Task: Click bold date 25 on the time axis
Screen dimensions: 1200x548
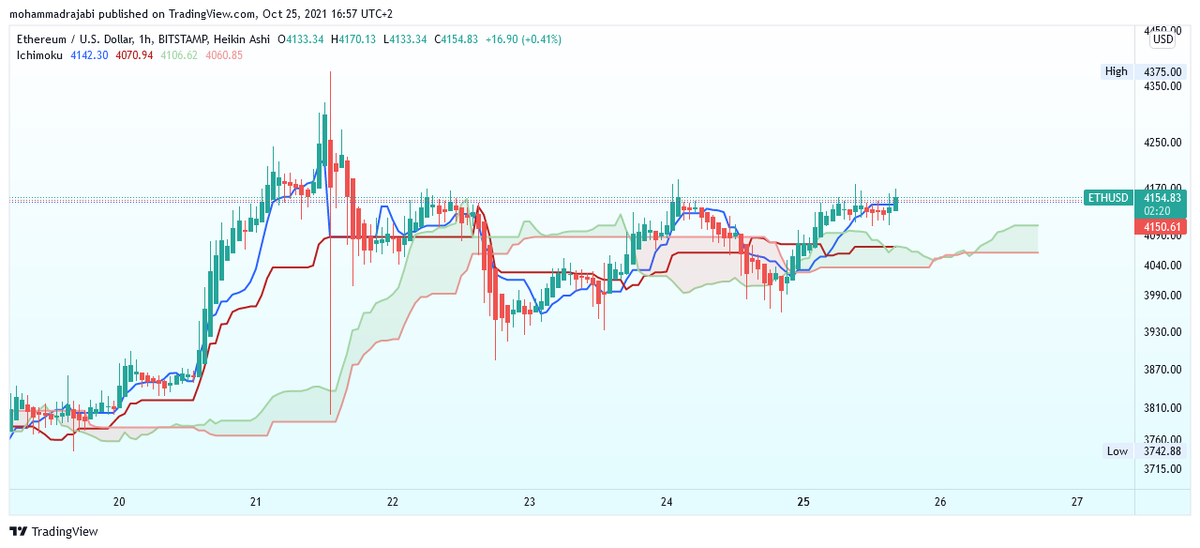Action: (803, 502)
